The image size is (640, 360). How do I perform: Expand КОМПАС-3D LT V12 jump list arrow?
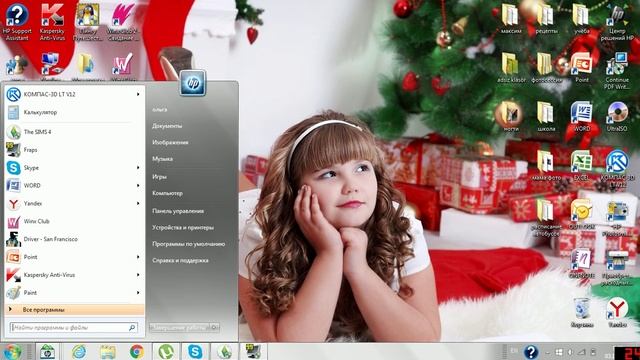point(138,94)
